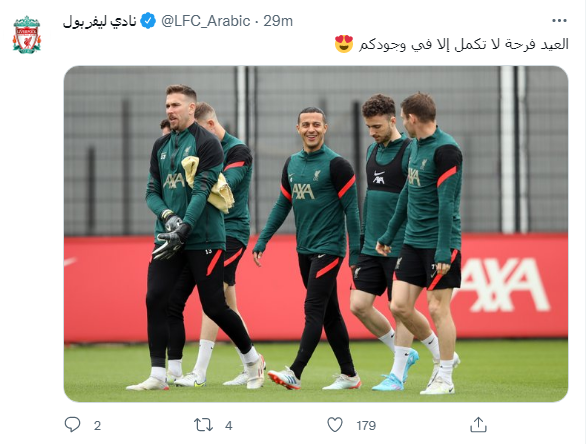This screenshot has width=588, height=444.
Task: Click the like count 179
Action: pyautogui.click(x=366, y=426)
